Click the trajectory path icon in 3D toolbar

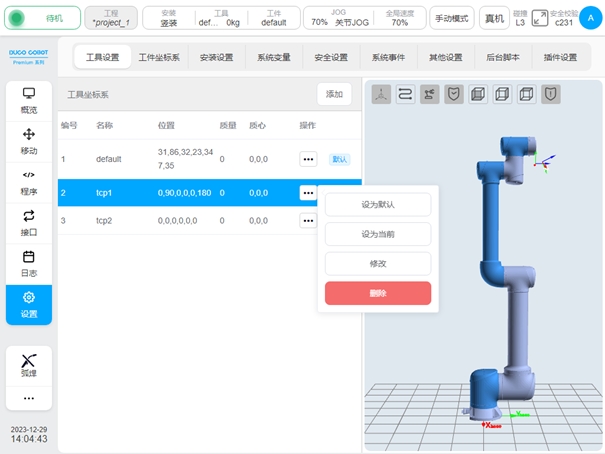tap(405, 94)
